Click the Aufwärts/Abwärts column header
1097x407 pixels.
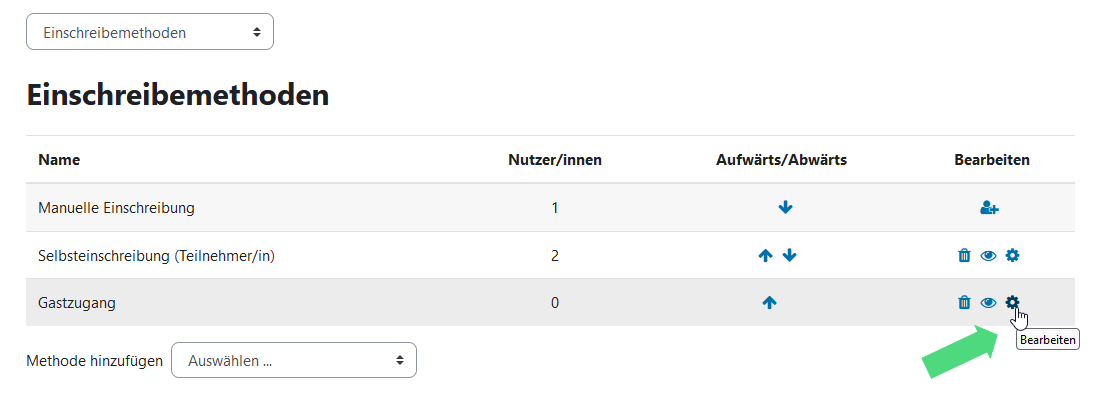click(782, 160)
